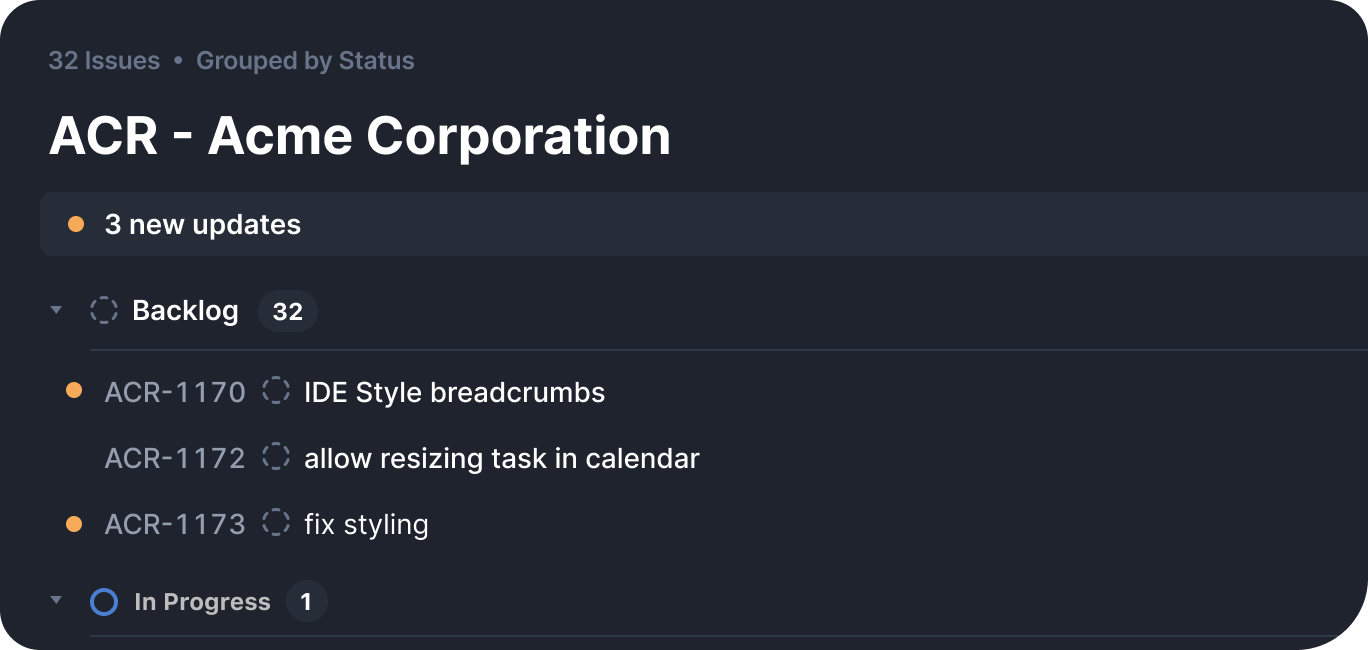The height and width of the screenshot is (650, 1368).
Task: Click backlog status icon of ACR-1172
Action: click(x=275, y=458)
